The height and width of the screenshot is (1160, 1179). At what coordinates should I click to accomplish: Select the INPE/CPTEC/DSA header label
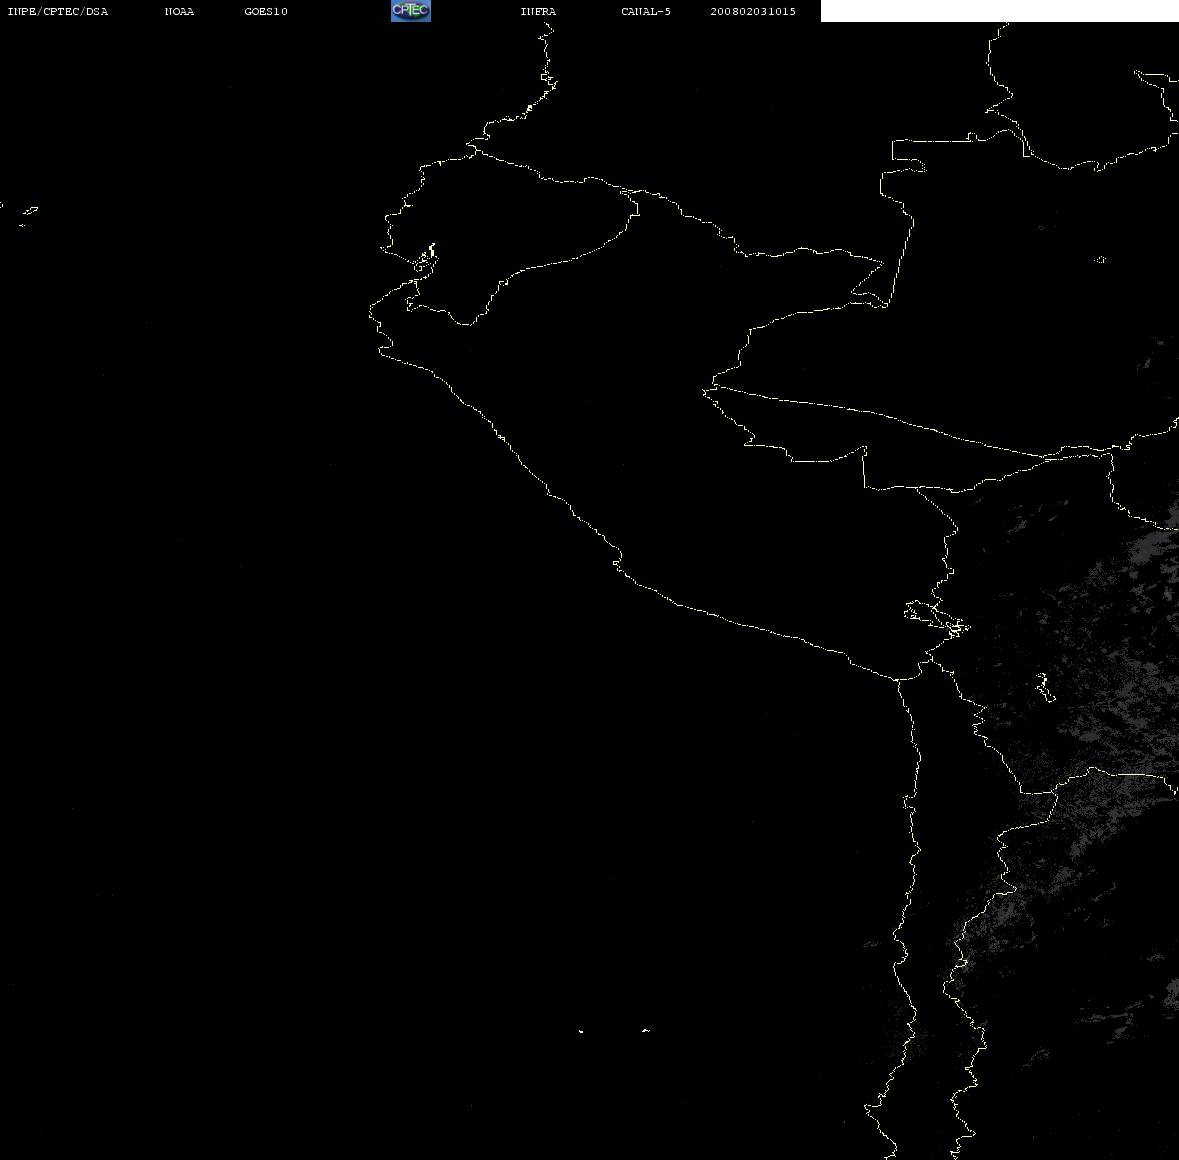coord(58,11)
